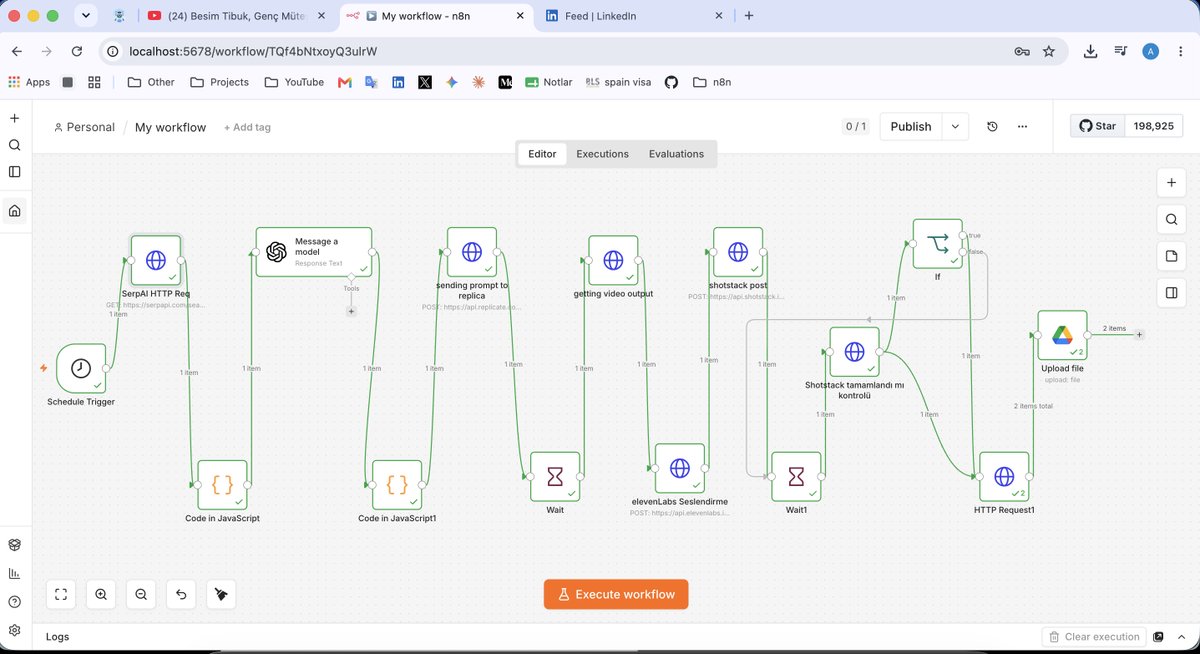1200x654 pixels.
Task: Open the Projects bookmarks folder
Action: point(219,82)
